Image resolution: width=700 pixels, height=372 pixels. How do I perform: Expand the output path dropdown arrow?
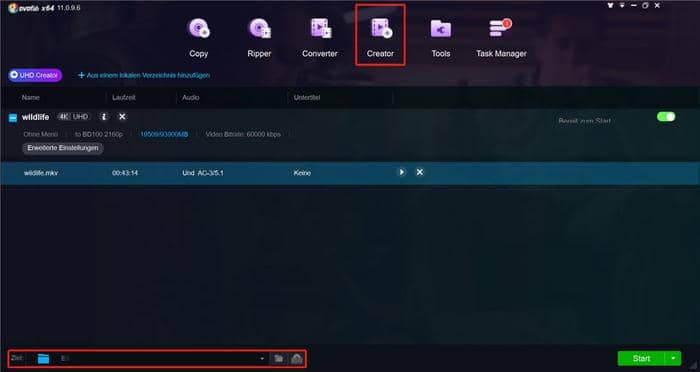click(262, 359)
